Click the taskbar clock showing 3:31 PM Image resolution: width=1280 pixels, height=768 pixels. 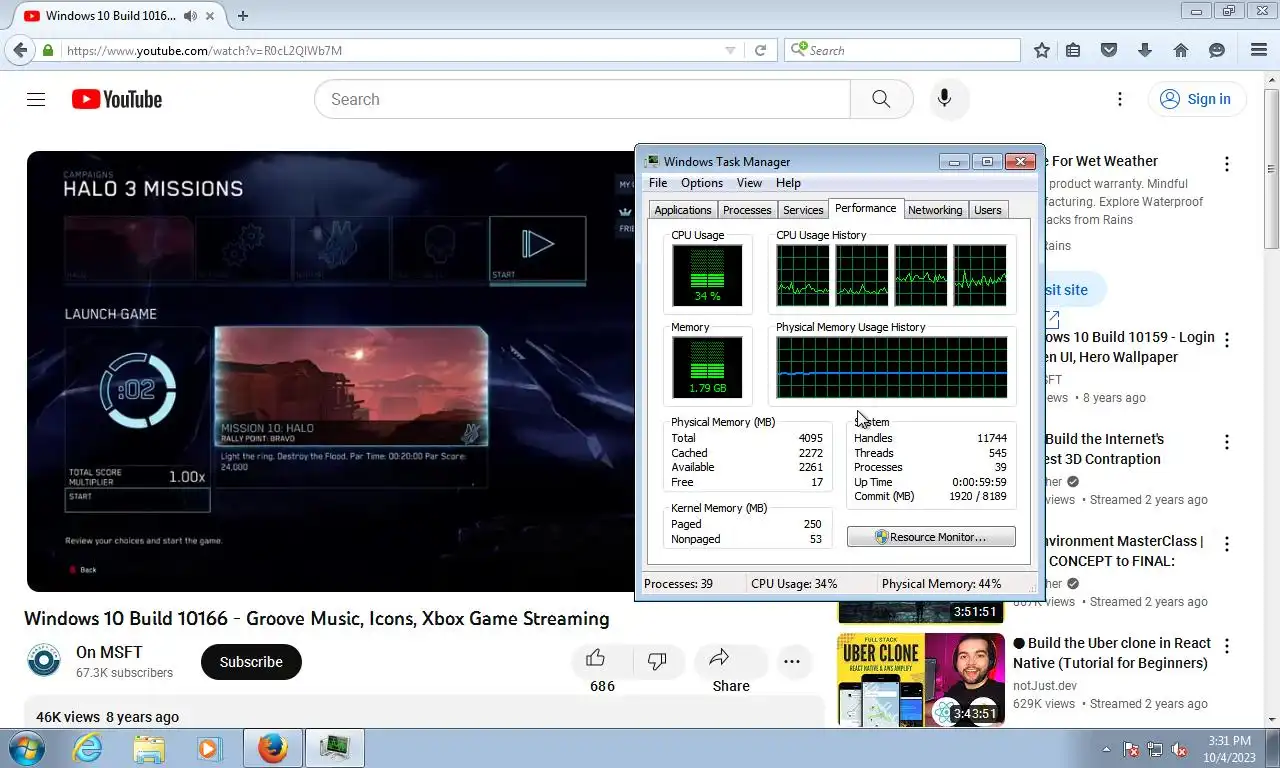click(1229, 748)
